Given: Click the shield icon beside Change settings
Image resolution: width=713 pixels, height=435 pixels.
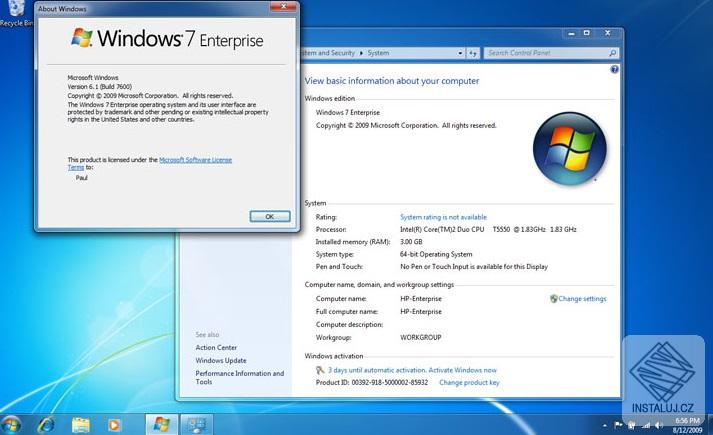Looking at the screenshot, I should [x=553, y=299].
